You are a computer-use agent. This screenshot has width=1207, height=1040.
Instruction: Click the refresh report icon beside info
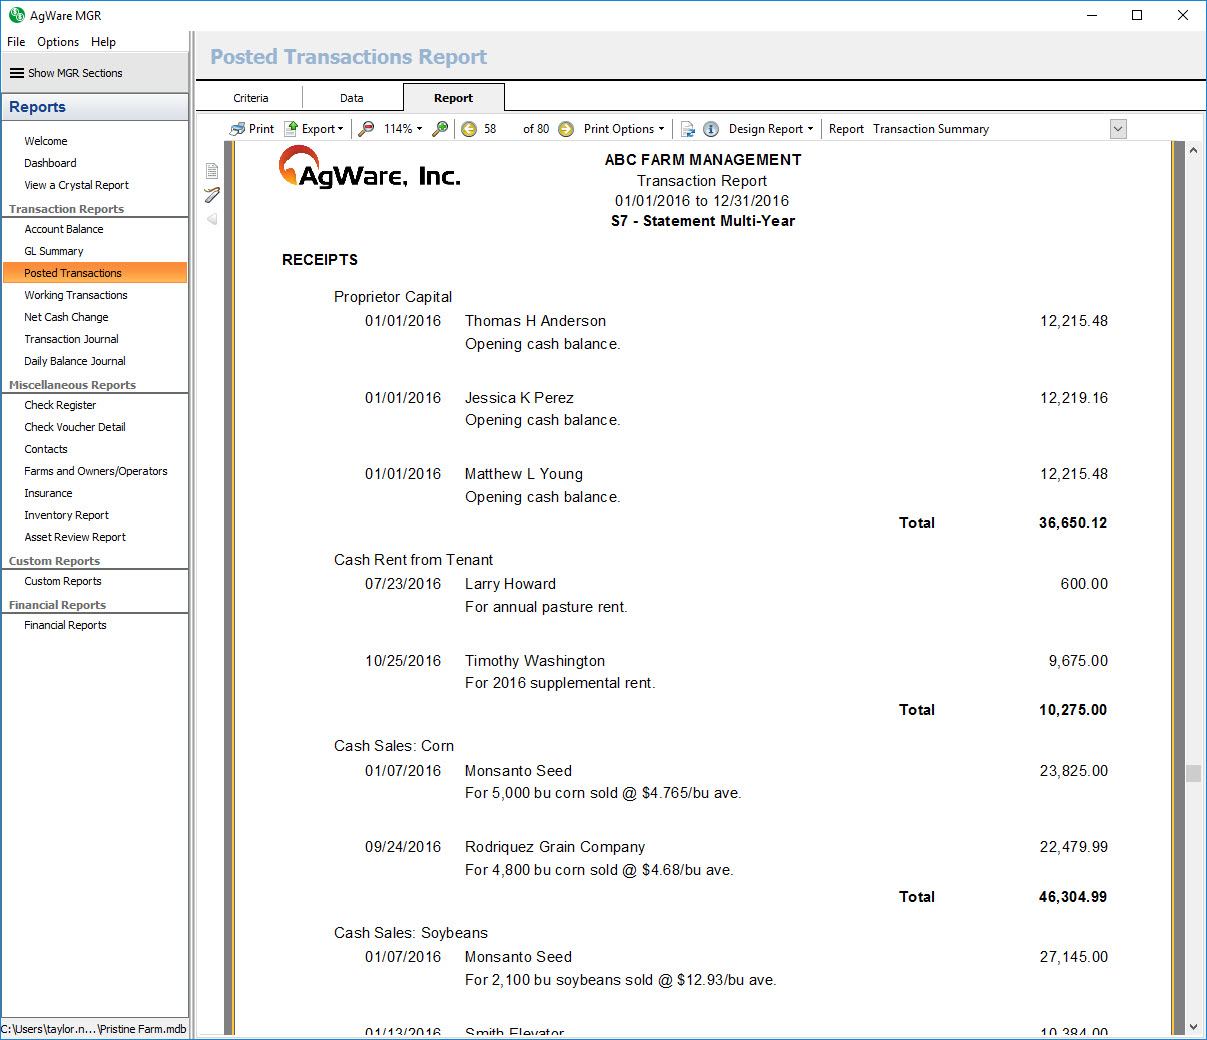[x=688, y=129]
